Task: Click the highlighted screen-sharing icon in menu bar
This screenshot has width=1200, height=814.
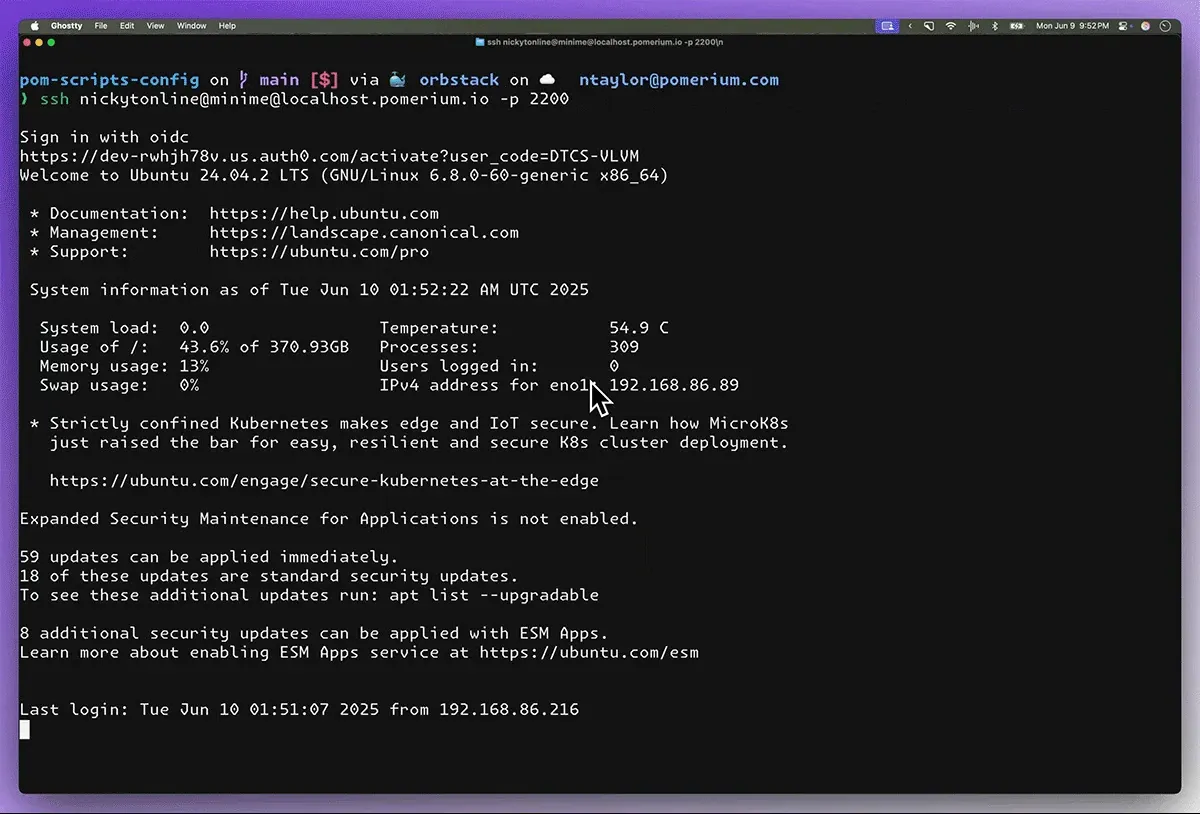Action: point(887,26)
